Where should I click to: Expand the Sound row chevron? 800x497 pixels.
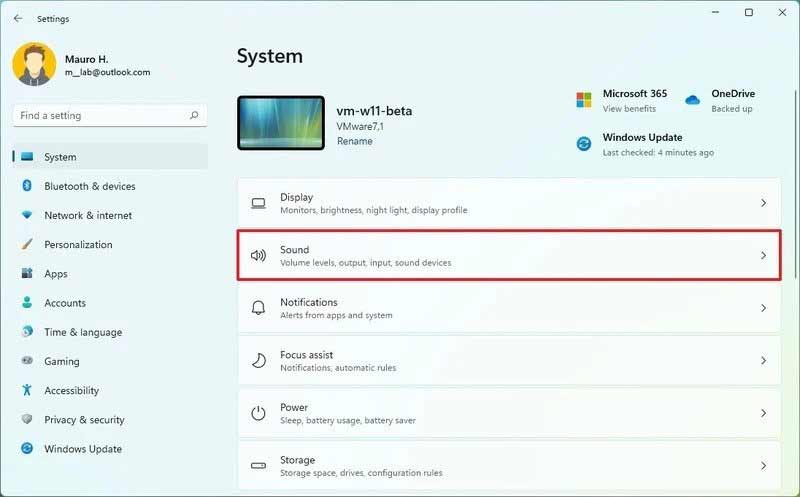click(x=763, y=255)
